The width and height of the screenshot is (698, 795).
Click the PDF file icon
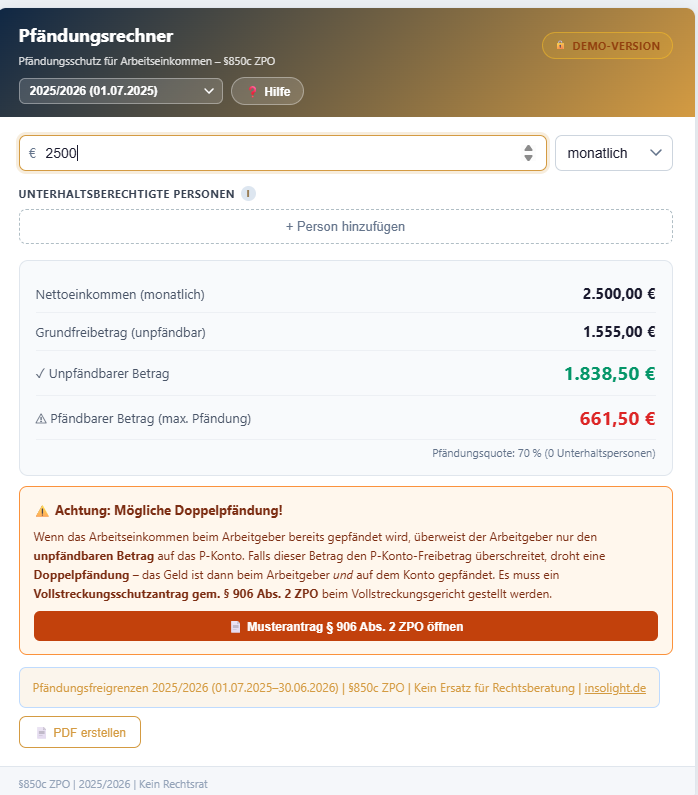pyautogui.click(x=42, y=733)
